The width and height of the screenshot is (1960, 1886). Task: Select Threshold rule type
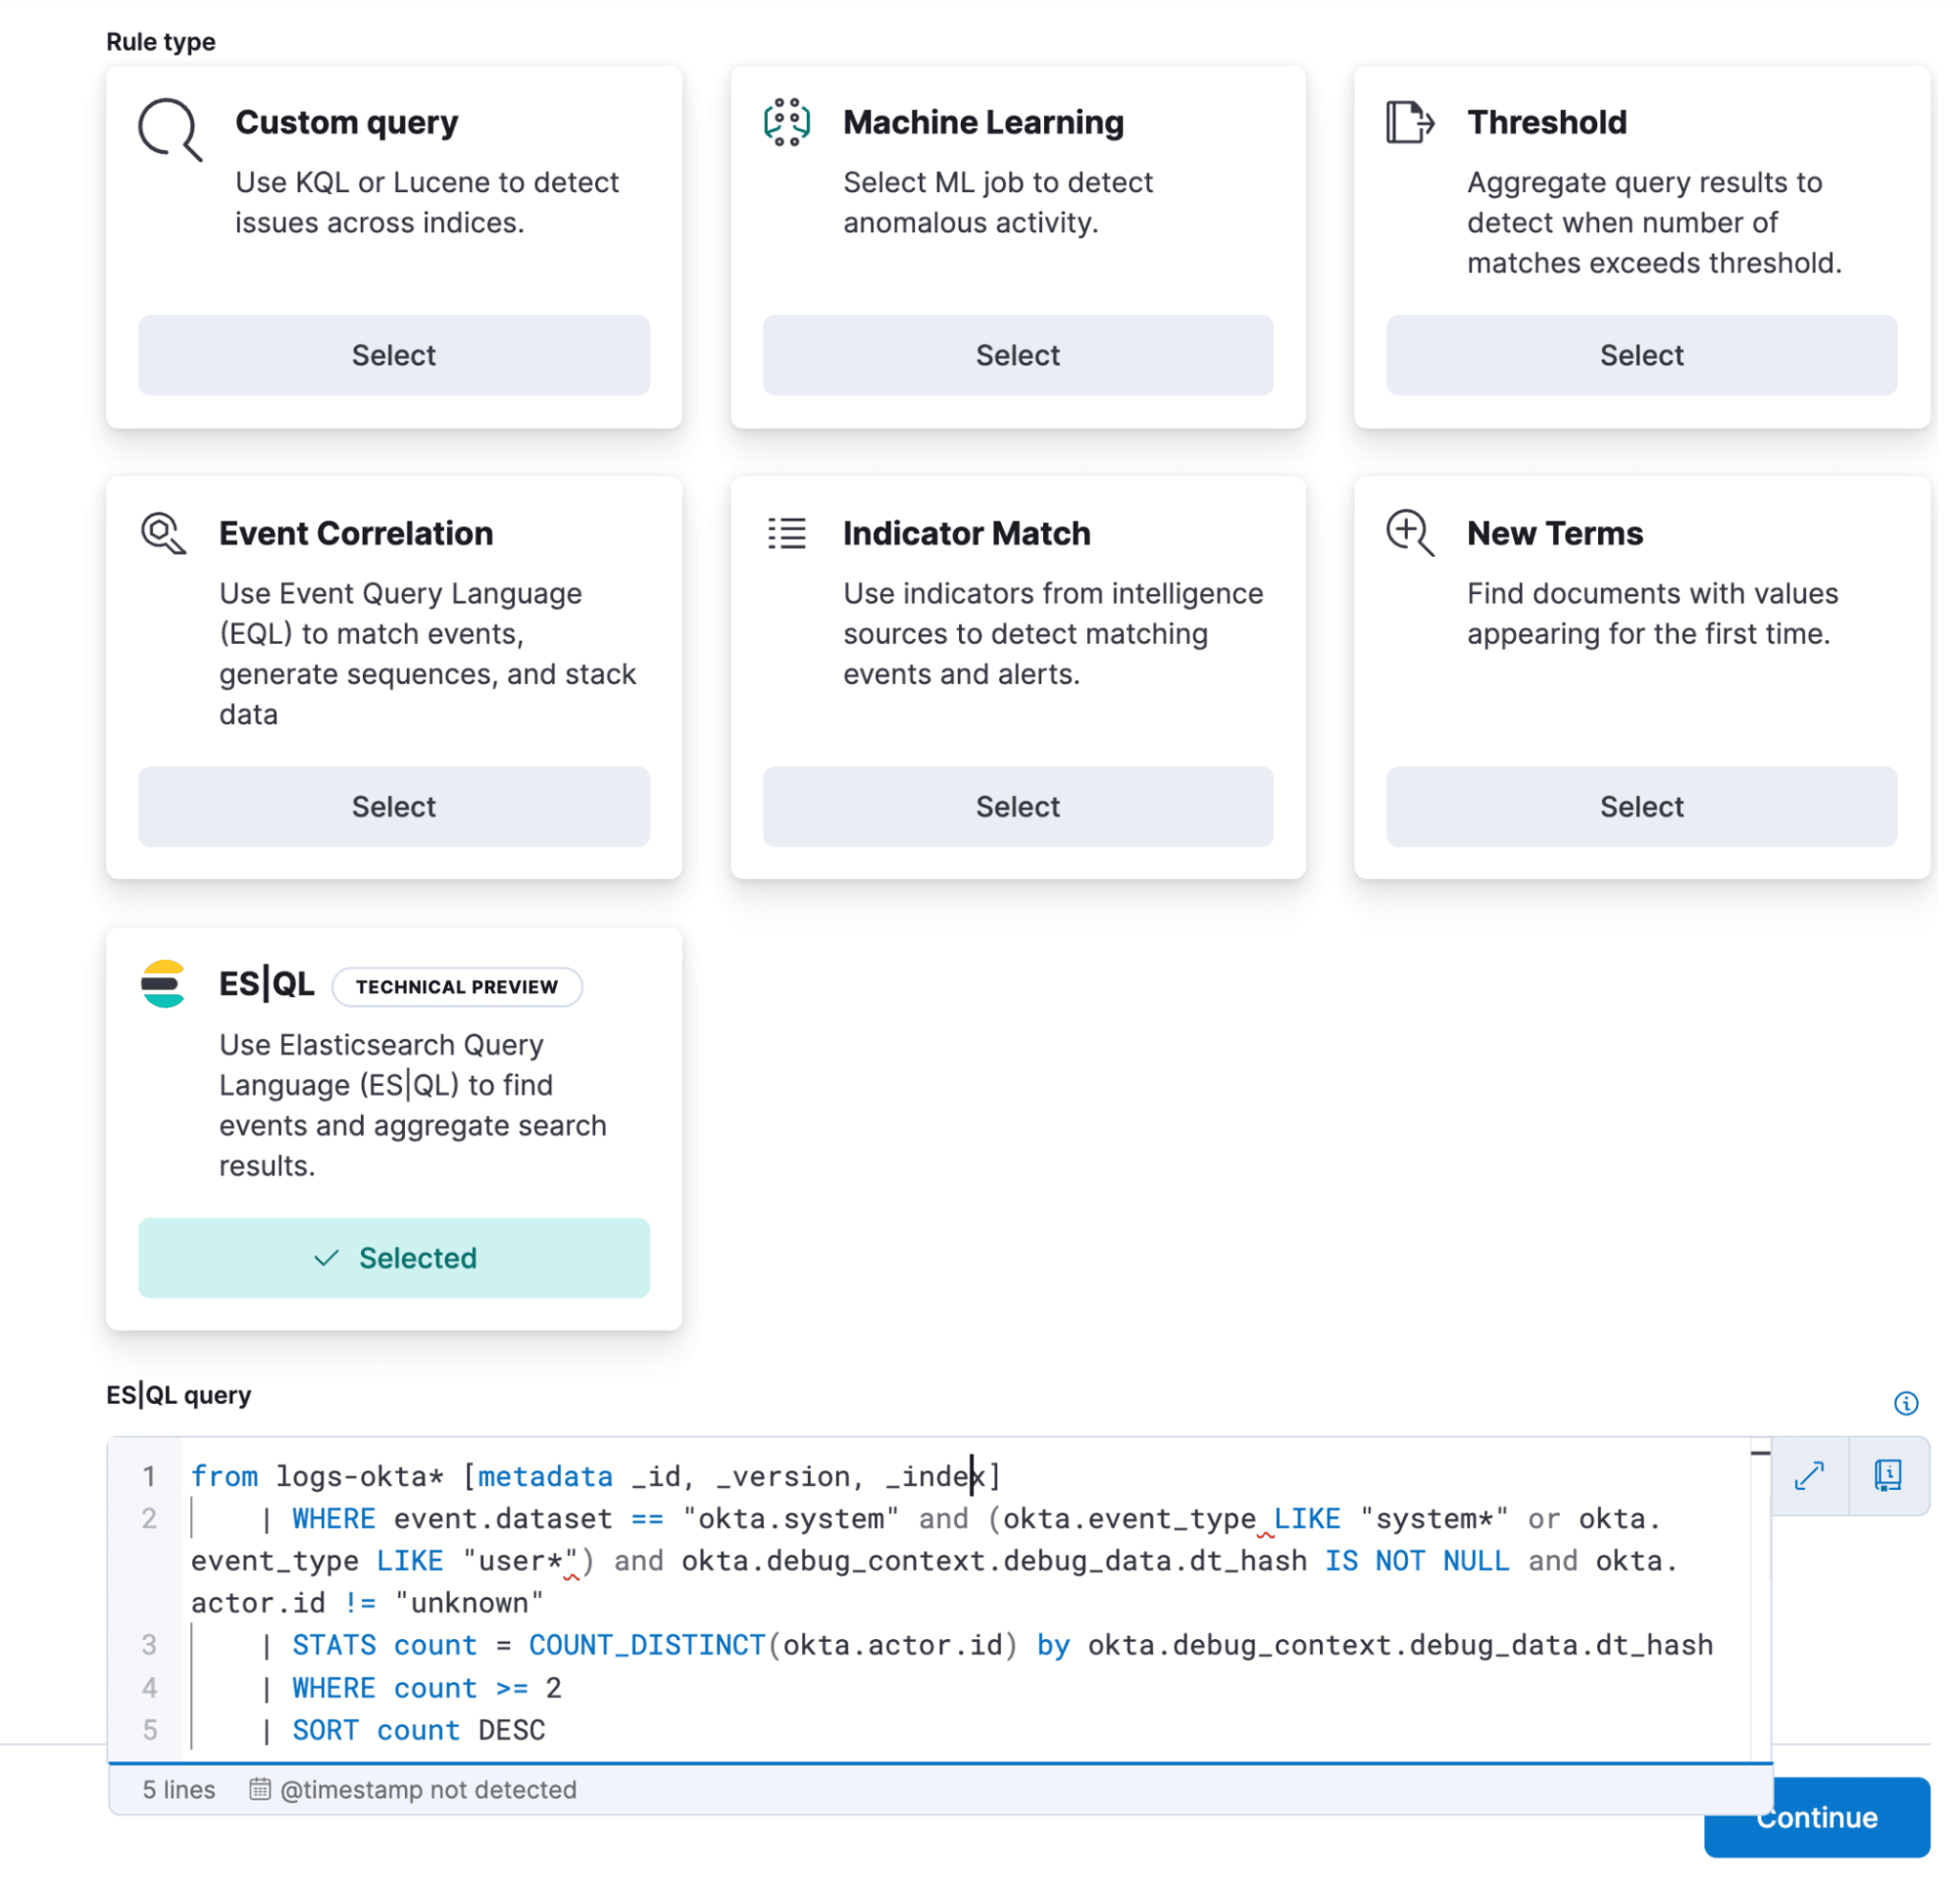[1641, 354]
